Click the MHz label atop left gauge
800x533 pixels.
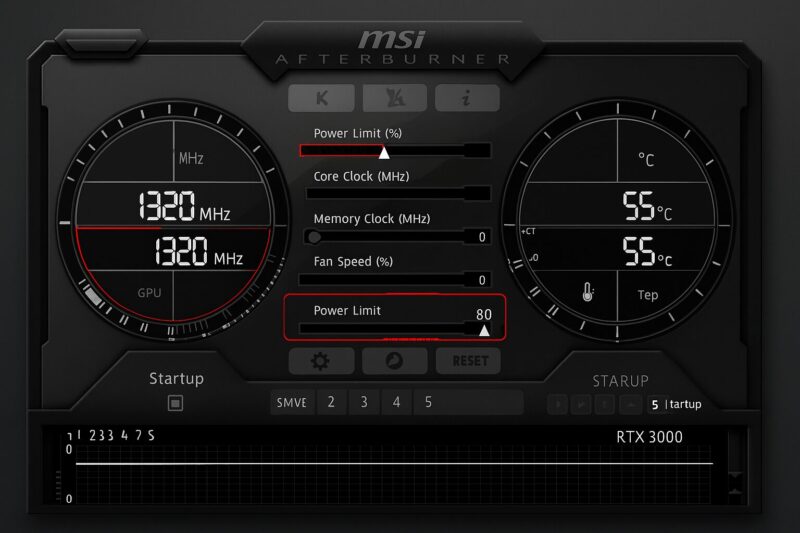tap(191, 159)
